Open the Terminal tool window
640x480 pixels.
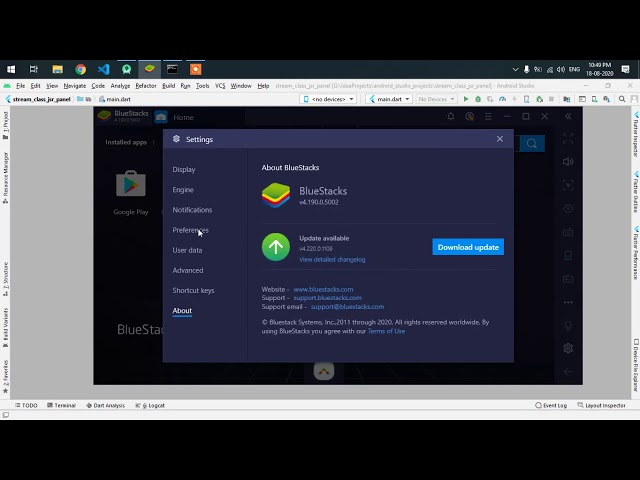[61, 405]
